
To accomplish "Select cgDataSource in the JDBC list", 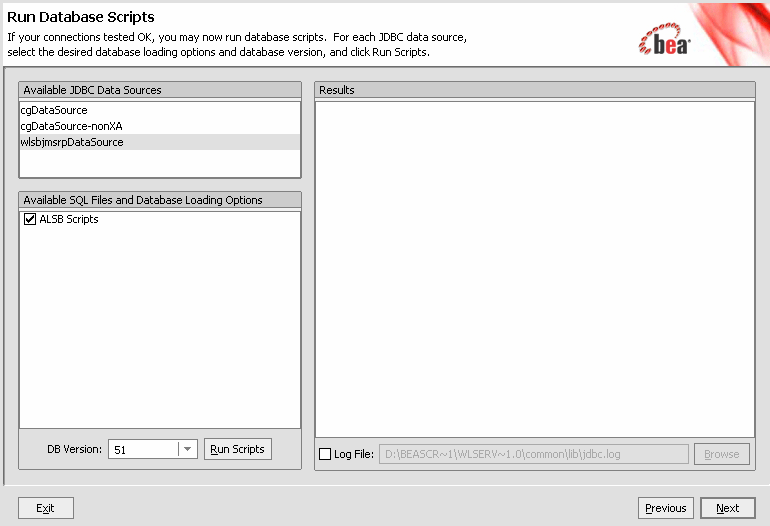I will point(160,110).
